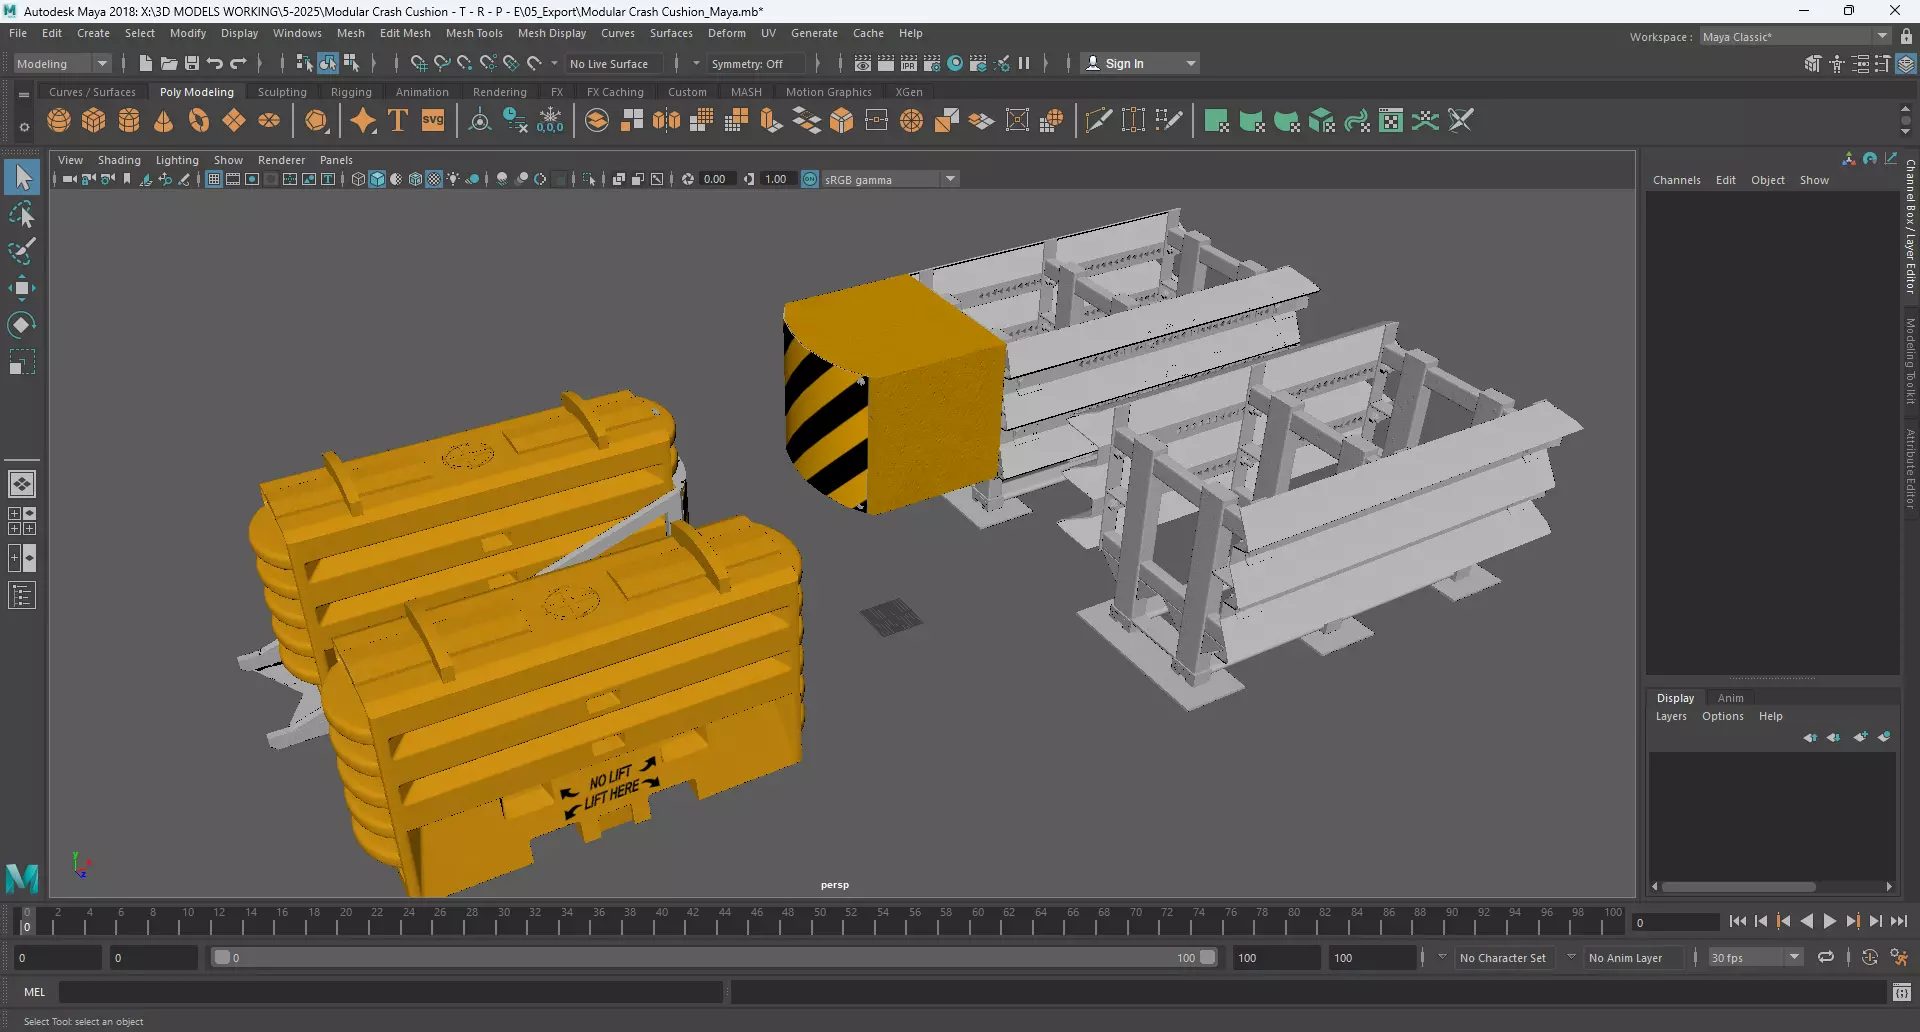Switch to the Sculpting shelf tab
Image resolution: width=1920 pixels, height=1032 pixels.
[282, 91]
